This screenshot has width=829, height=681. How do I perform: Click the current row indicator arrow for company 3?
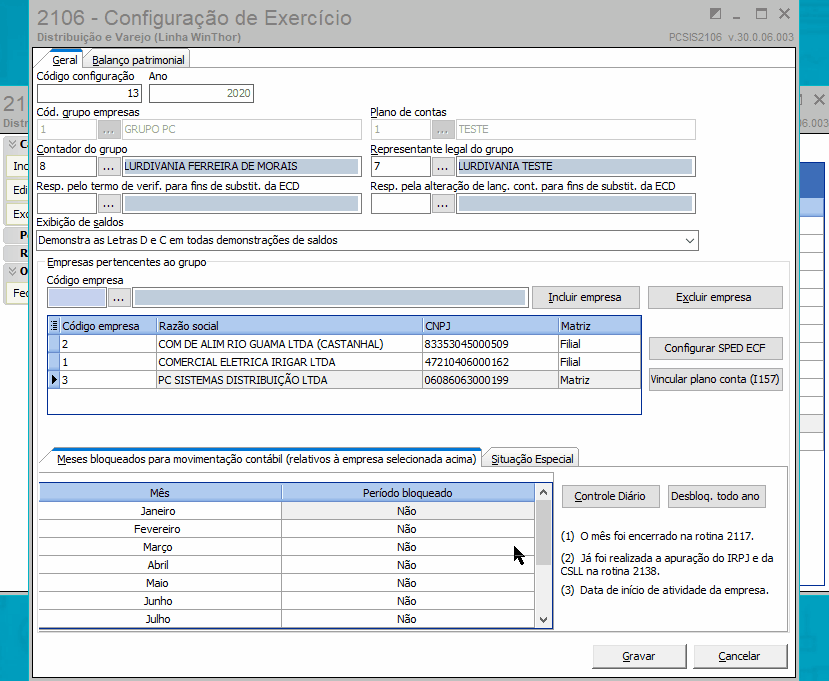tap(54, 380)
